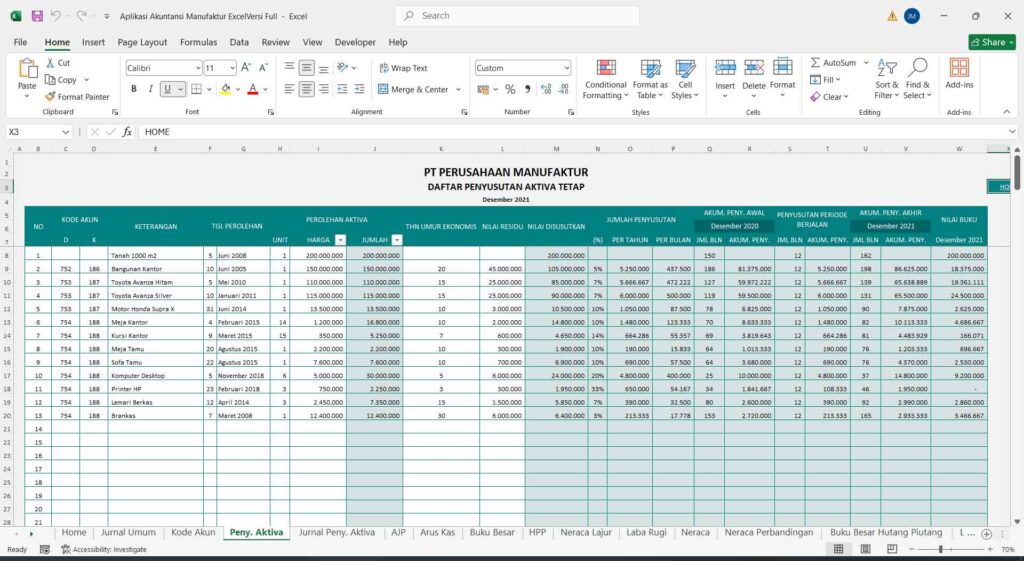
Task: Open the font size 11 dropdown
Action: pos(232,68)
